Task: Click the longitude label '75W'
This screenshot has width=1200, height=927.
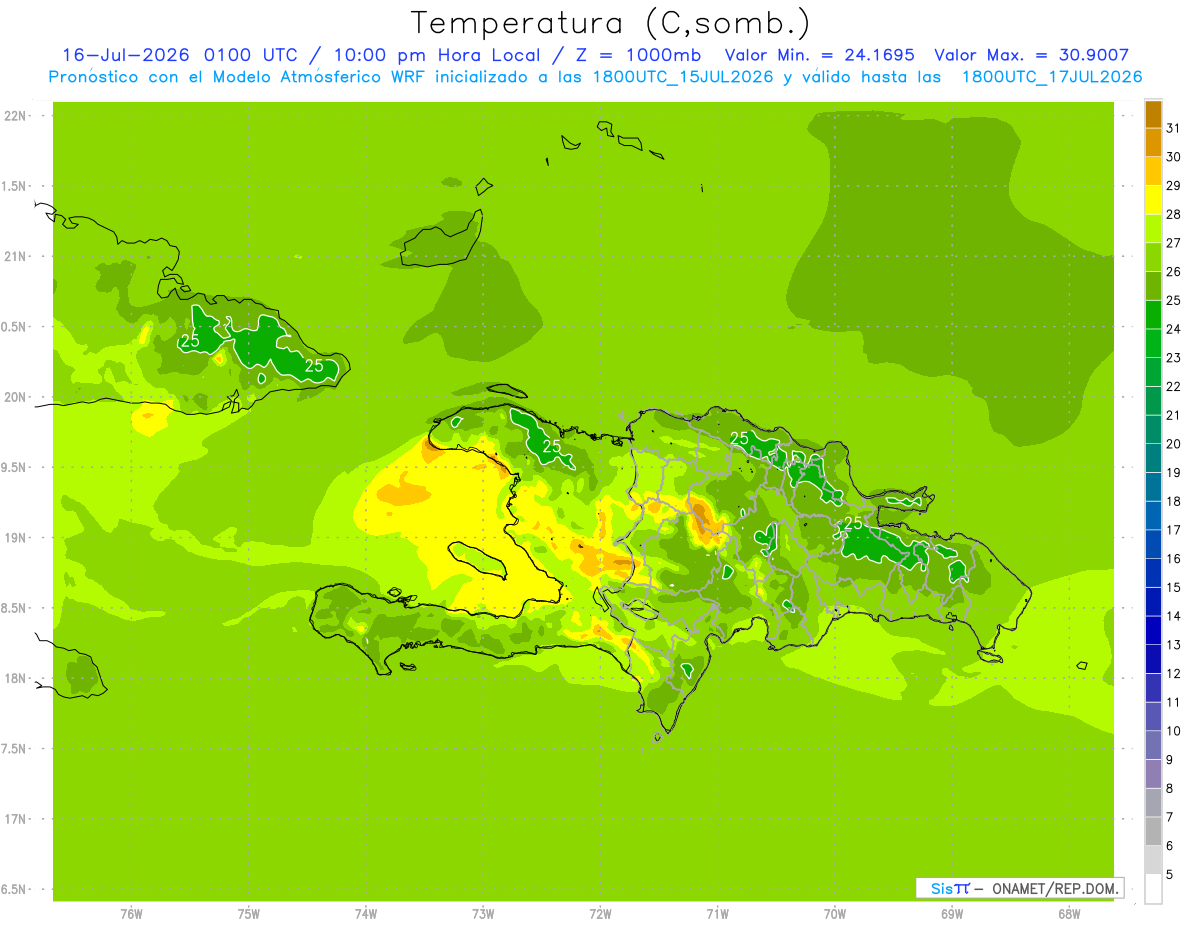Action: [249, 914]
